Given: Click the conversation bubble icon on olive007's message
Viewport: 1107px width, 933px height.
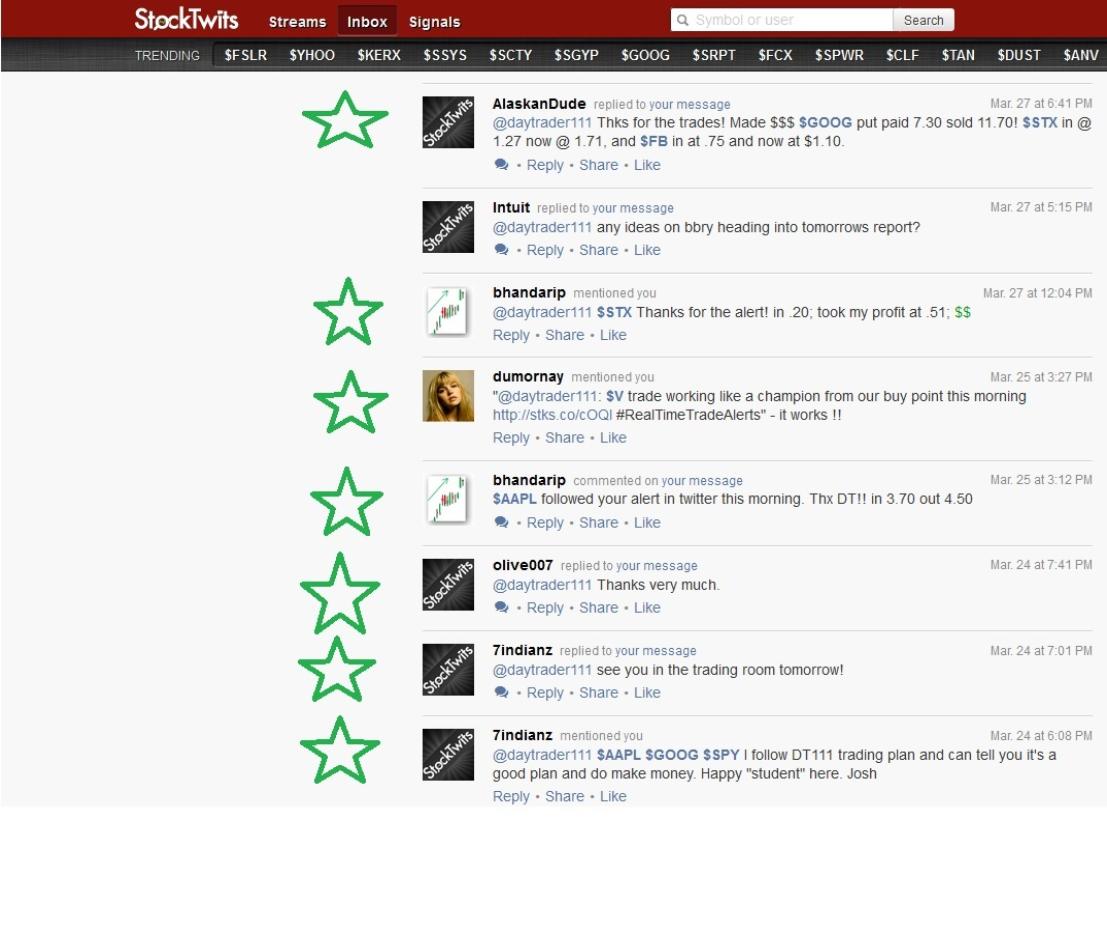Looking at the screenshot, I should (502, 608).
